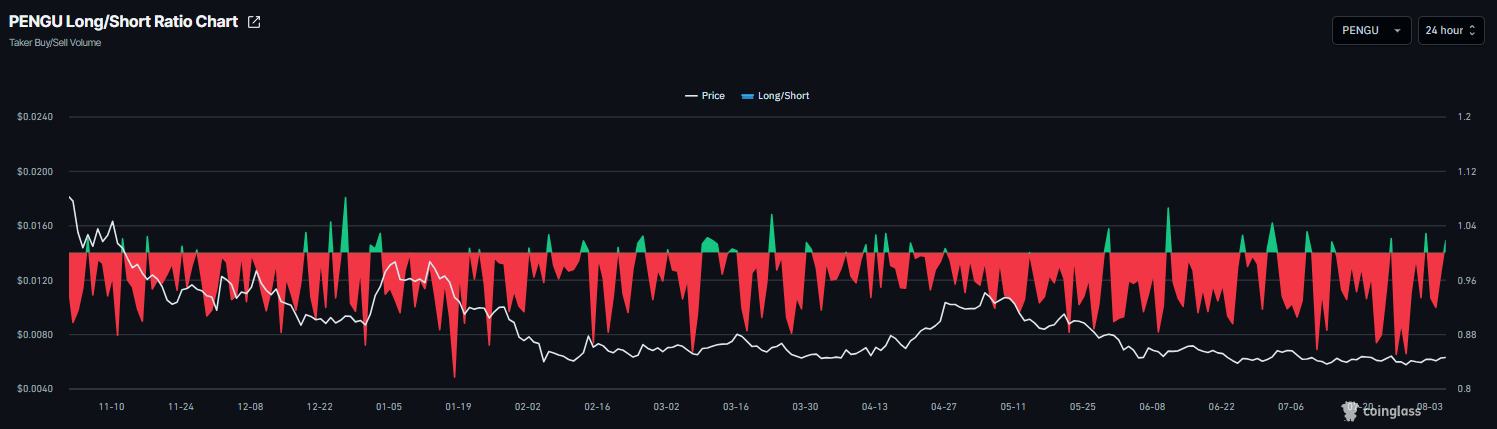Click the 03-16 date label
The height and width of the screenshot is (429, 1497).
(736, 407)
